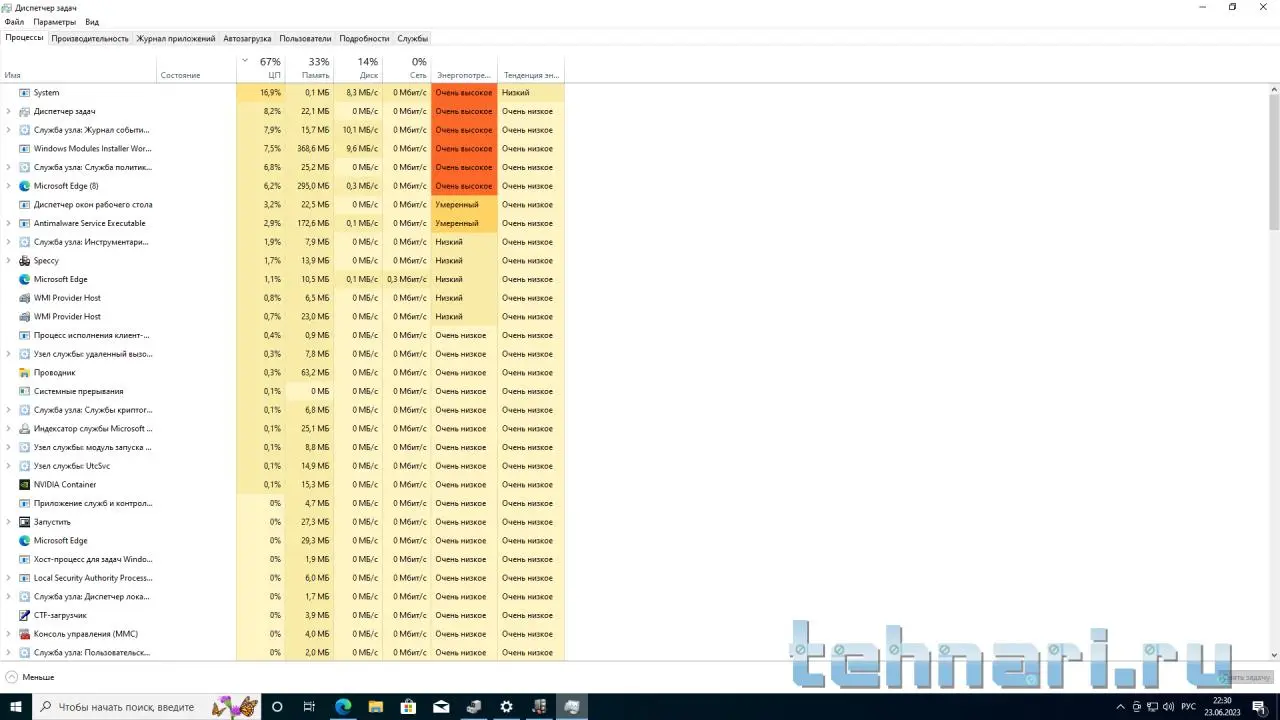Expand the Local Security Authority Process row
The image size is (1280, 720).
pyautogui.click(x=9, y=578)
